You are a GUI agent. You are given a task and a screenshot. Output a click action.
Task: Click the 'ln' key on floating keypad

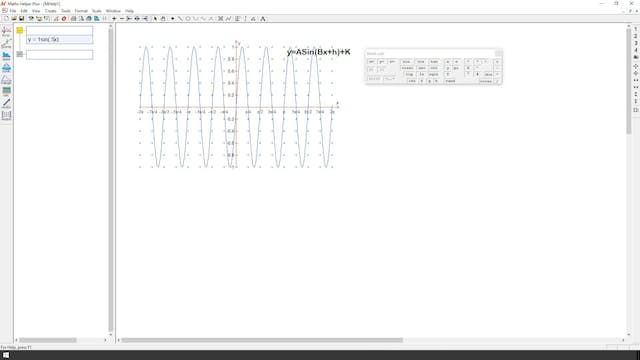pos(422,74)
